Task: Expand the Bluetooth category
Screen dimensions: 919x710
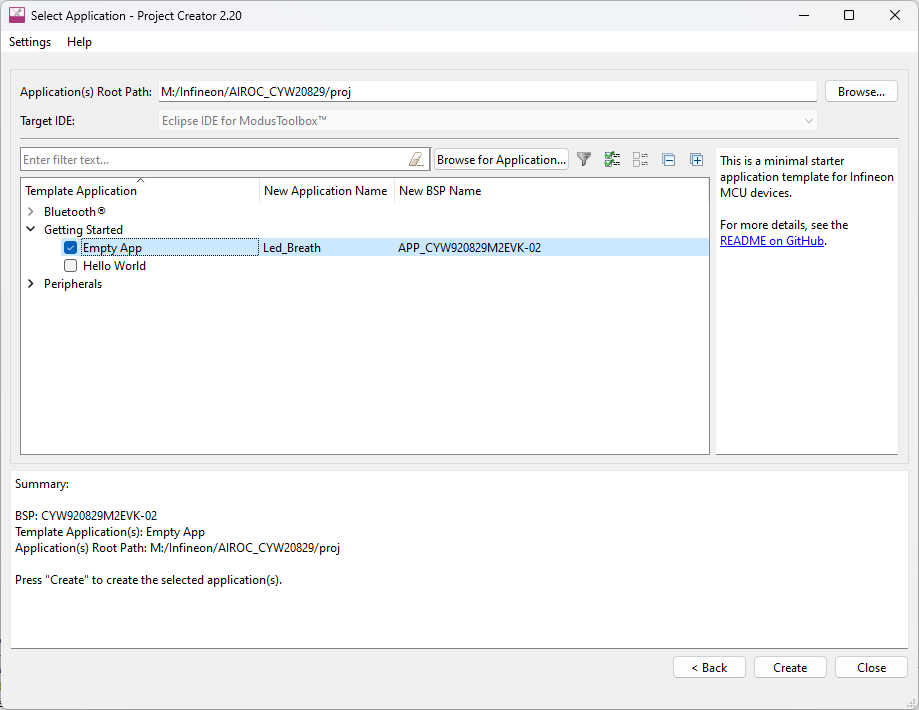Action: point(31,212)
